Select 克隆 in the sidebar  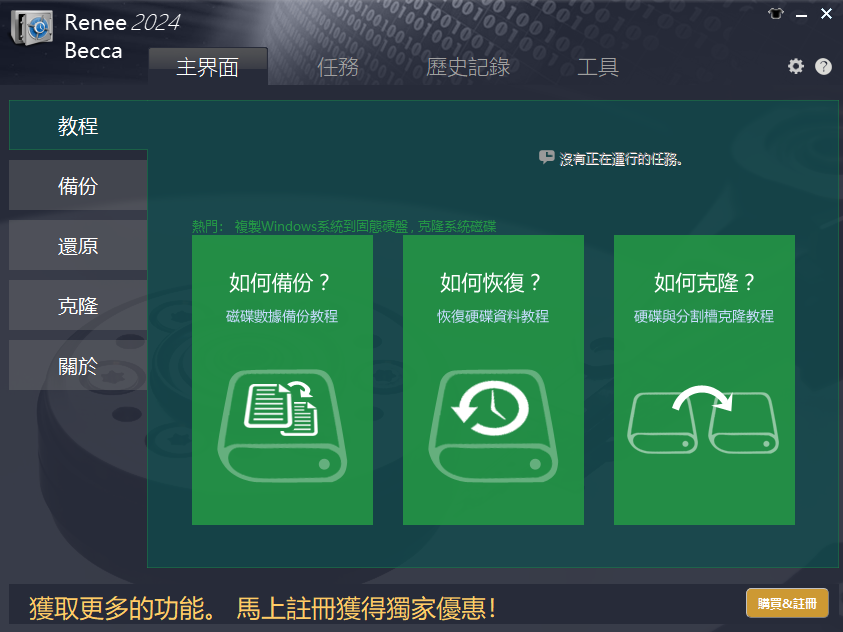pos(78,305)
